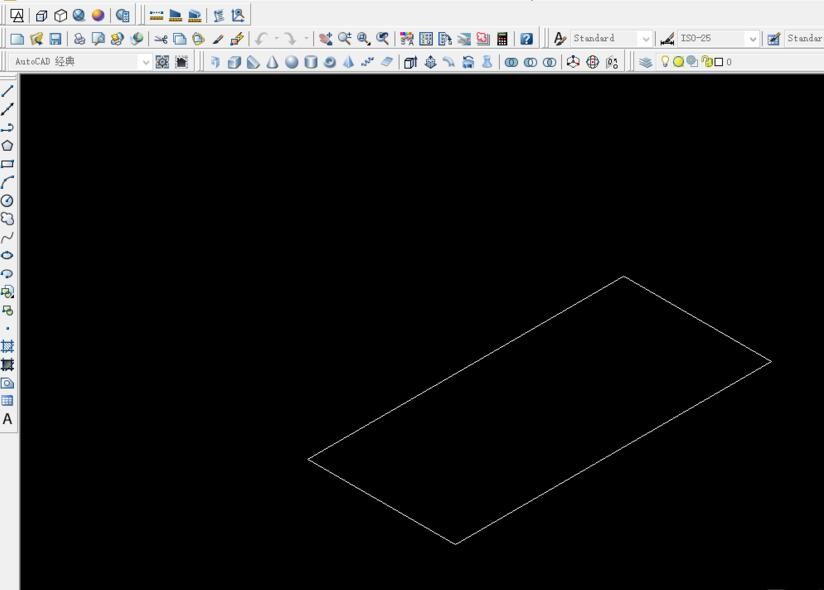Click the layer color swatch square
Screen dimensions: 824x590
[x=718, y=62]
